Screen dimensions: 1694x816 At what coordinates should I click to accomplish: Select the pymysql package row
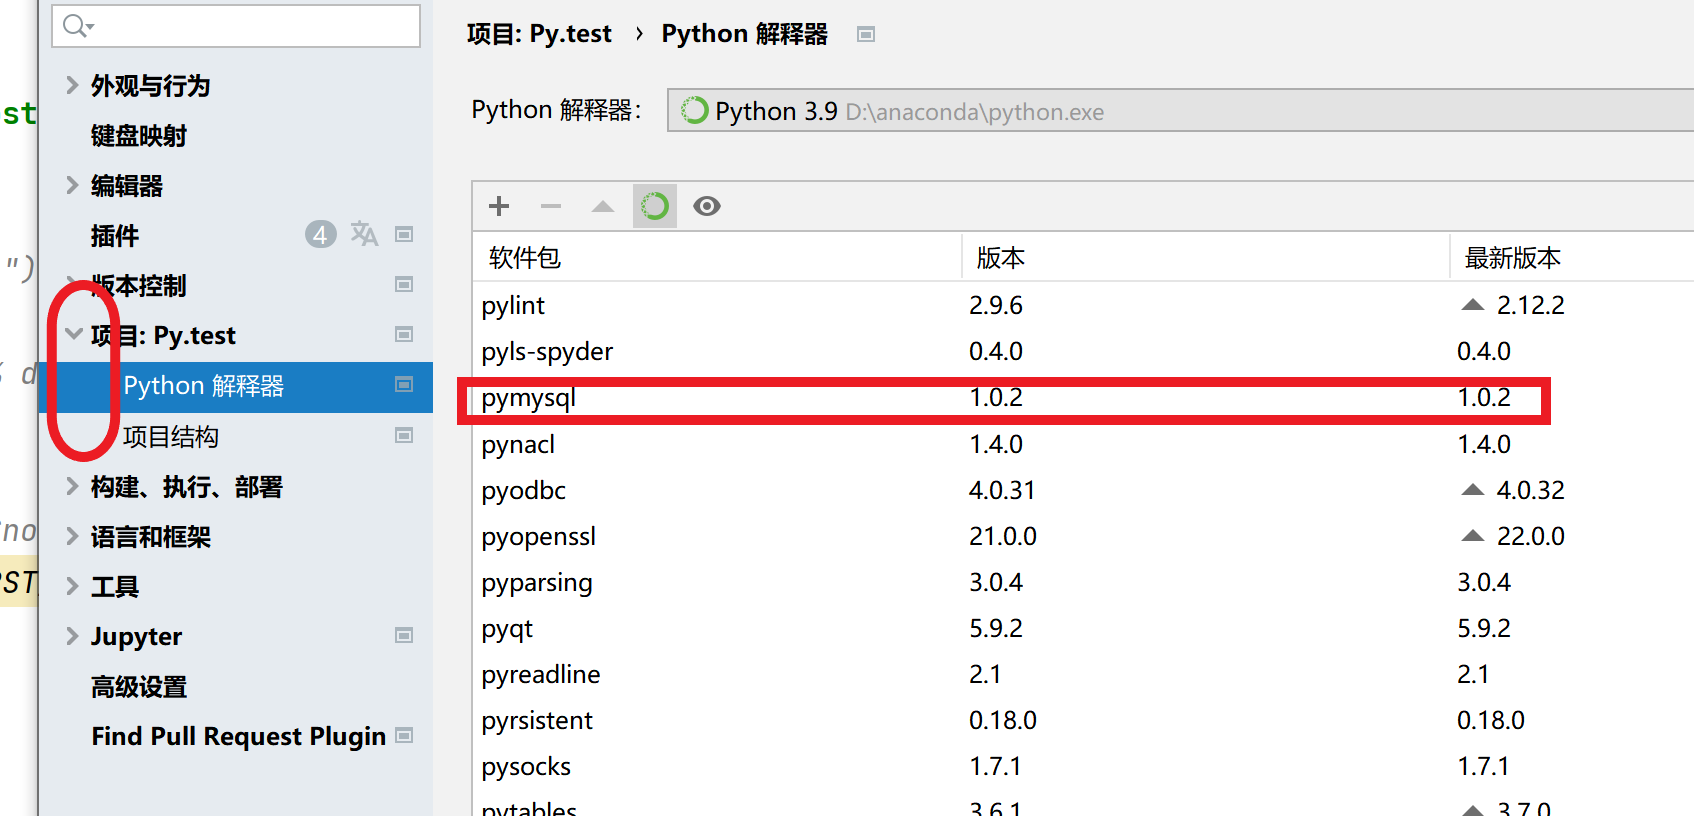point(1083,398)
